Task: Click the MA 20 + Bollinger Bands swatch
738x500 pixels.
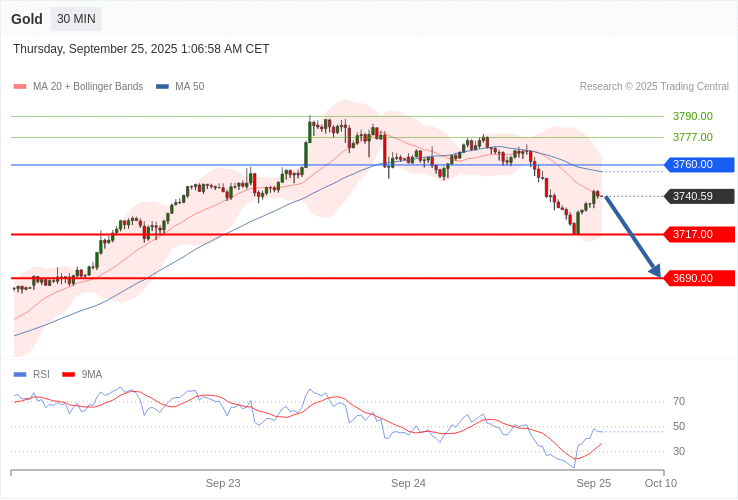Action: tap(20, 87)
